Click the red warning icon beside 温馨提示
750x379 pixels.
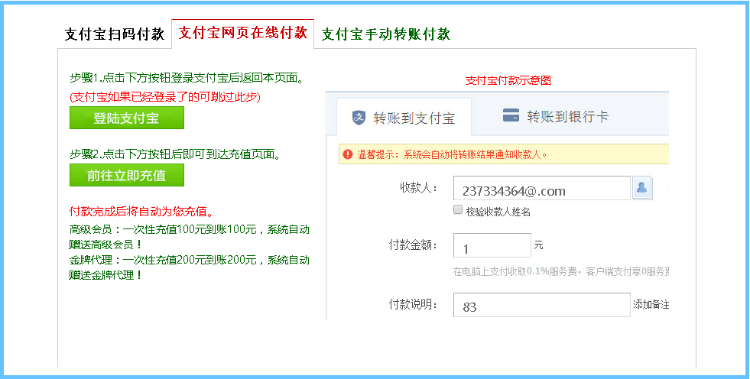click(x=347, y=155)
